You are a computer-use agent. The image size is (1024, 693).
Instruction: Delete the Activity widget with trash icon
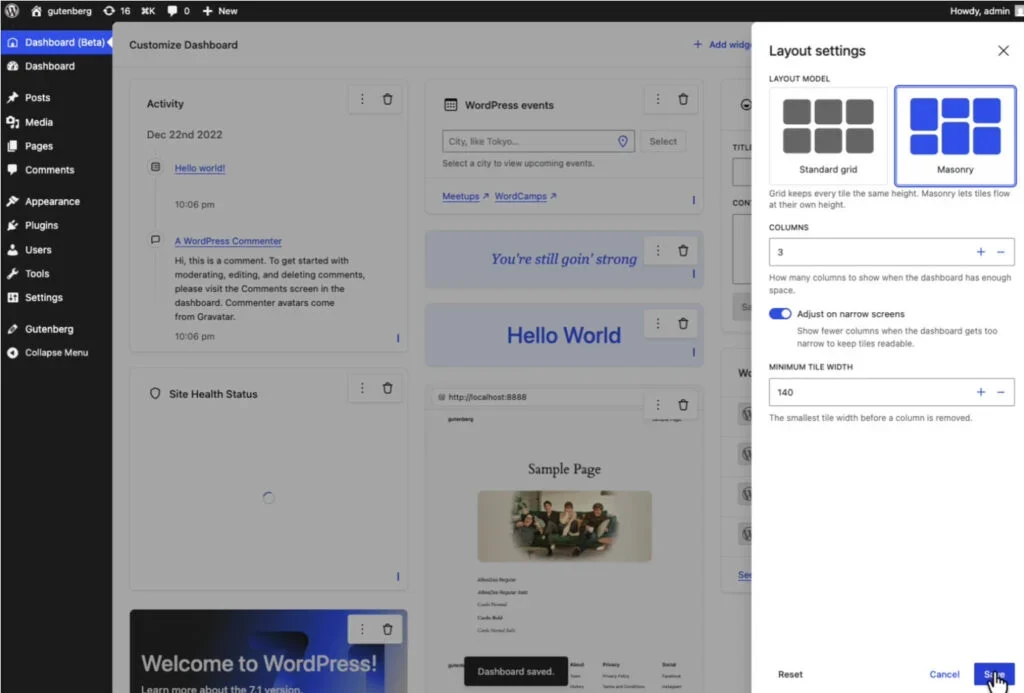[x=387, y=99]
